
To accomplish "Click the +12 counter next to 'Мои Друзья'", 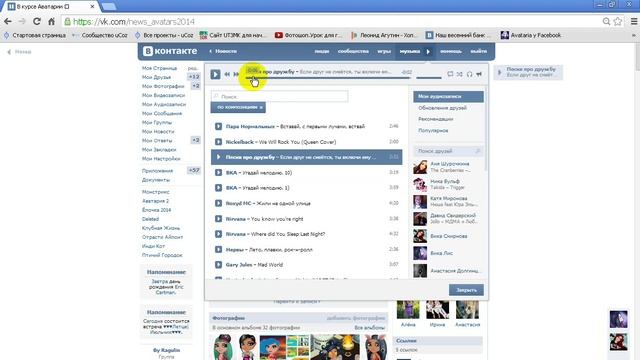I will click(x=194, y=77).
